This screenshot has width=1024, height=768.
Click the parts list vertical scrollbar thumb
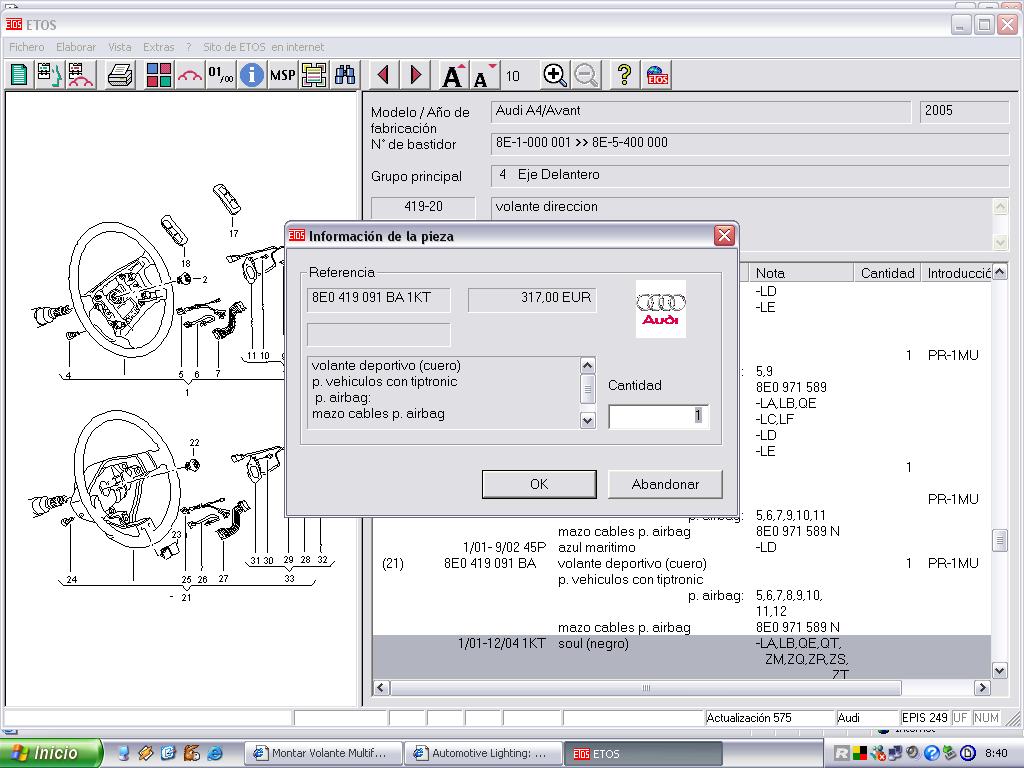999,541
